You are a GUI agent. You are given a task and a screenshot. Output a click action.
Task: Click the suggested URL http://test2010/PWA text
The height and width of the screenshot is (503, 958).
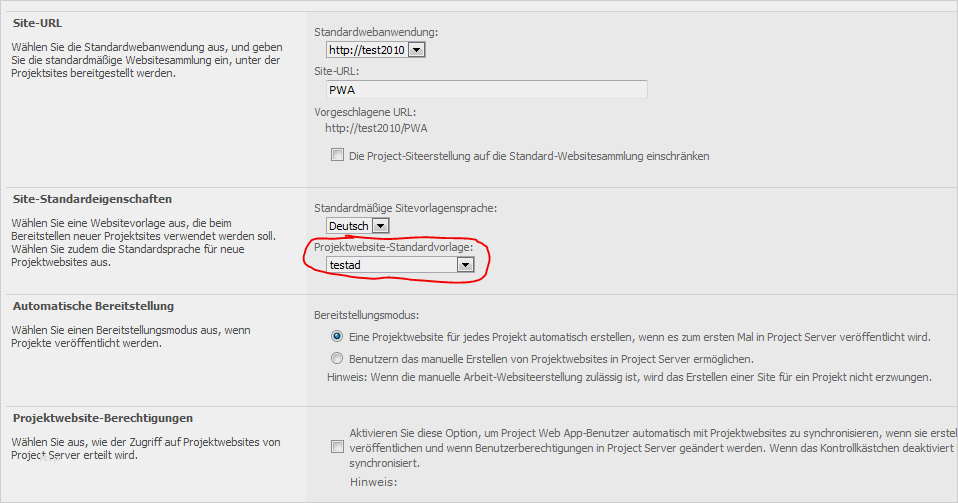point(377,128)
